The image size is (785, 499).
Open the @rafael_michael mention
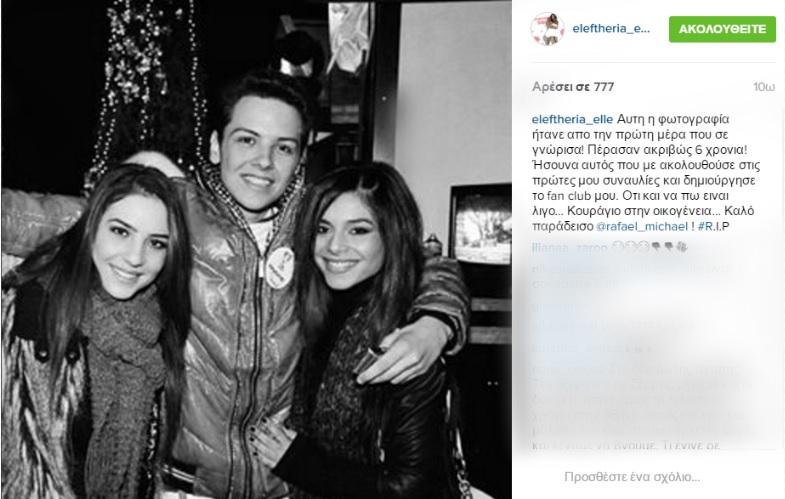642,226
